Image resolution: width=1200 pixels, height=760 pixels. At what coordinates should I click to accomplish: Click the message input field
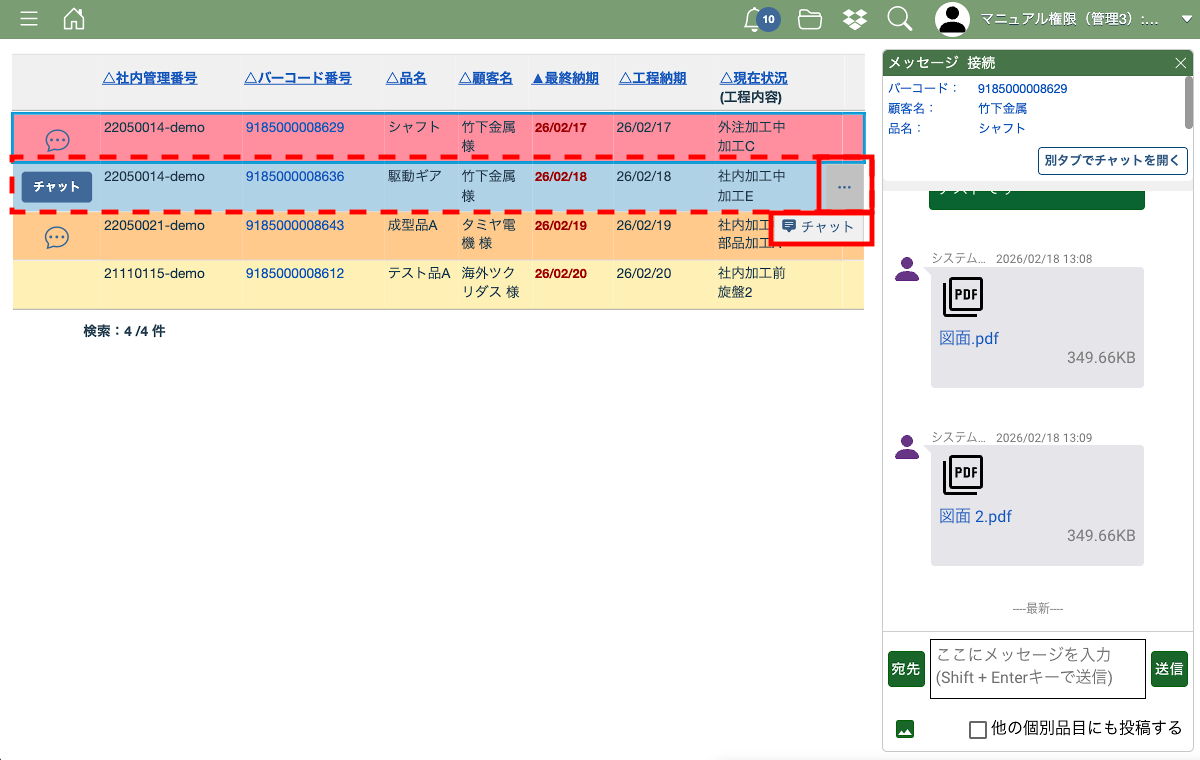[x=1037, y=668]
